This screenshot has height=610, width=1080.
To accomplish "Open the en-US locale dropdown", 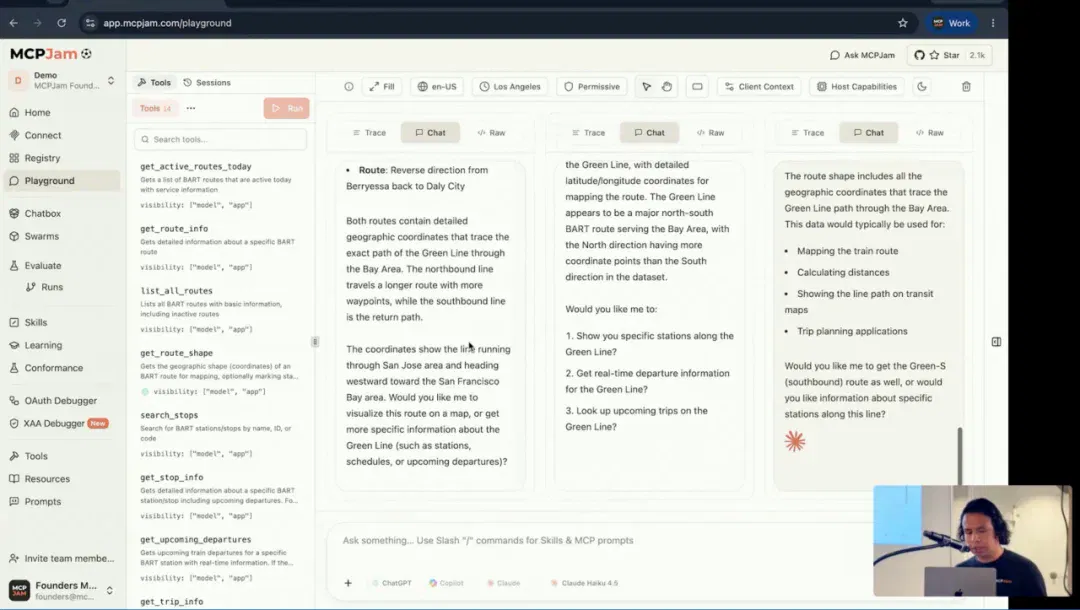I will click(x=437, y=87).
